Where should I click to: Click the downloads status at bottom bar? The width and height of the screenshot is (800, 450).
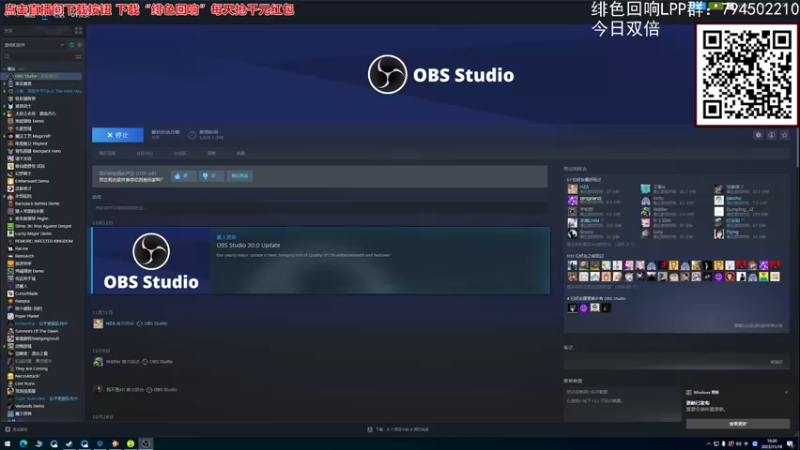pos(398,430)
